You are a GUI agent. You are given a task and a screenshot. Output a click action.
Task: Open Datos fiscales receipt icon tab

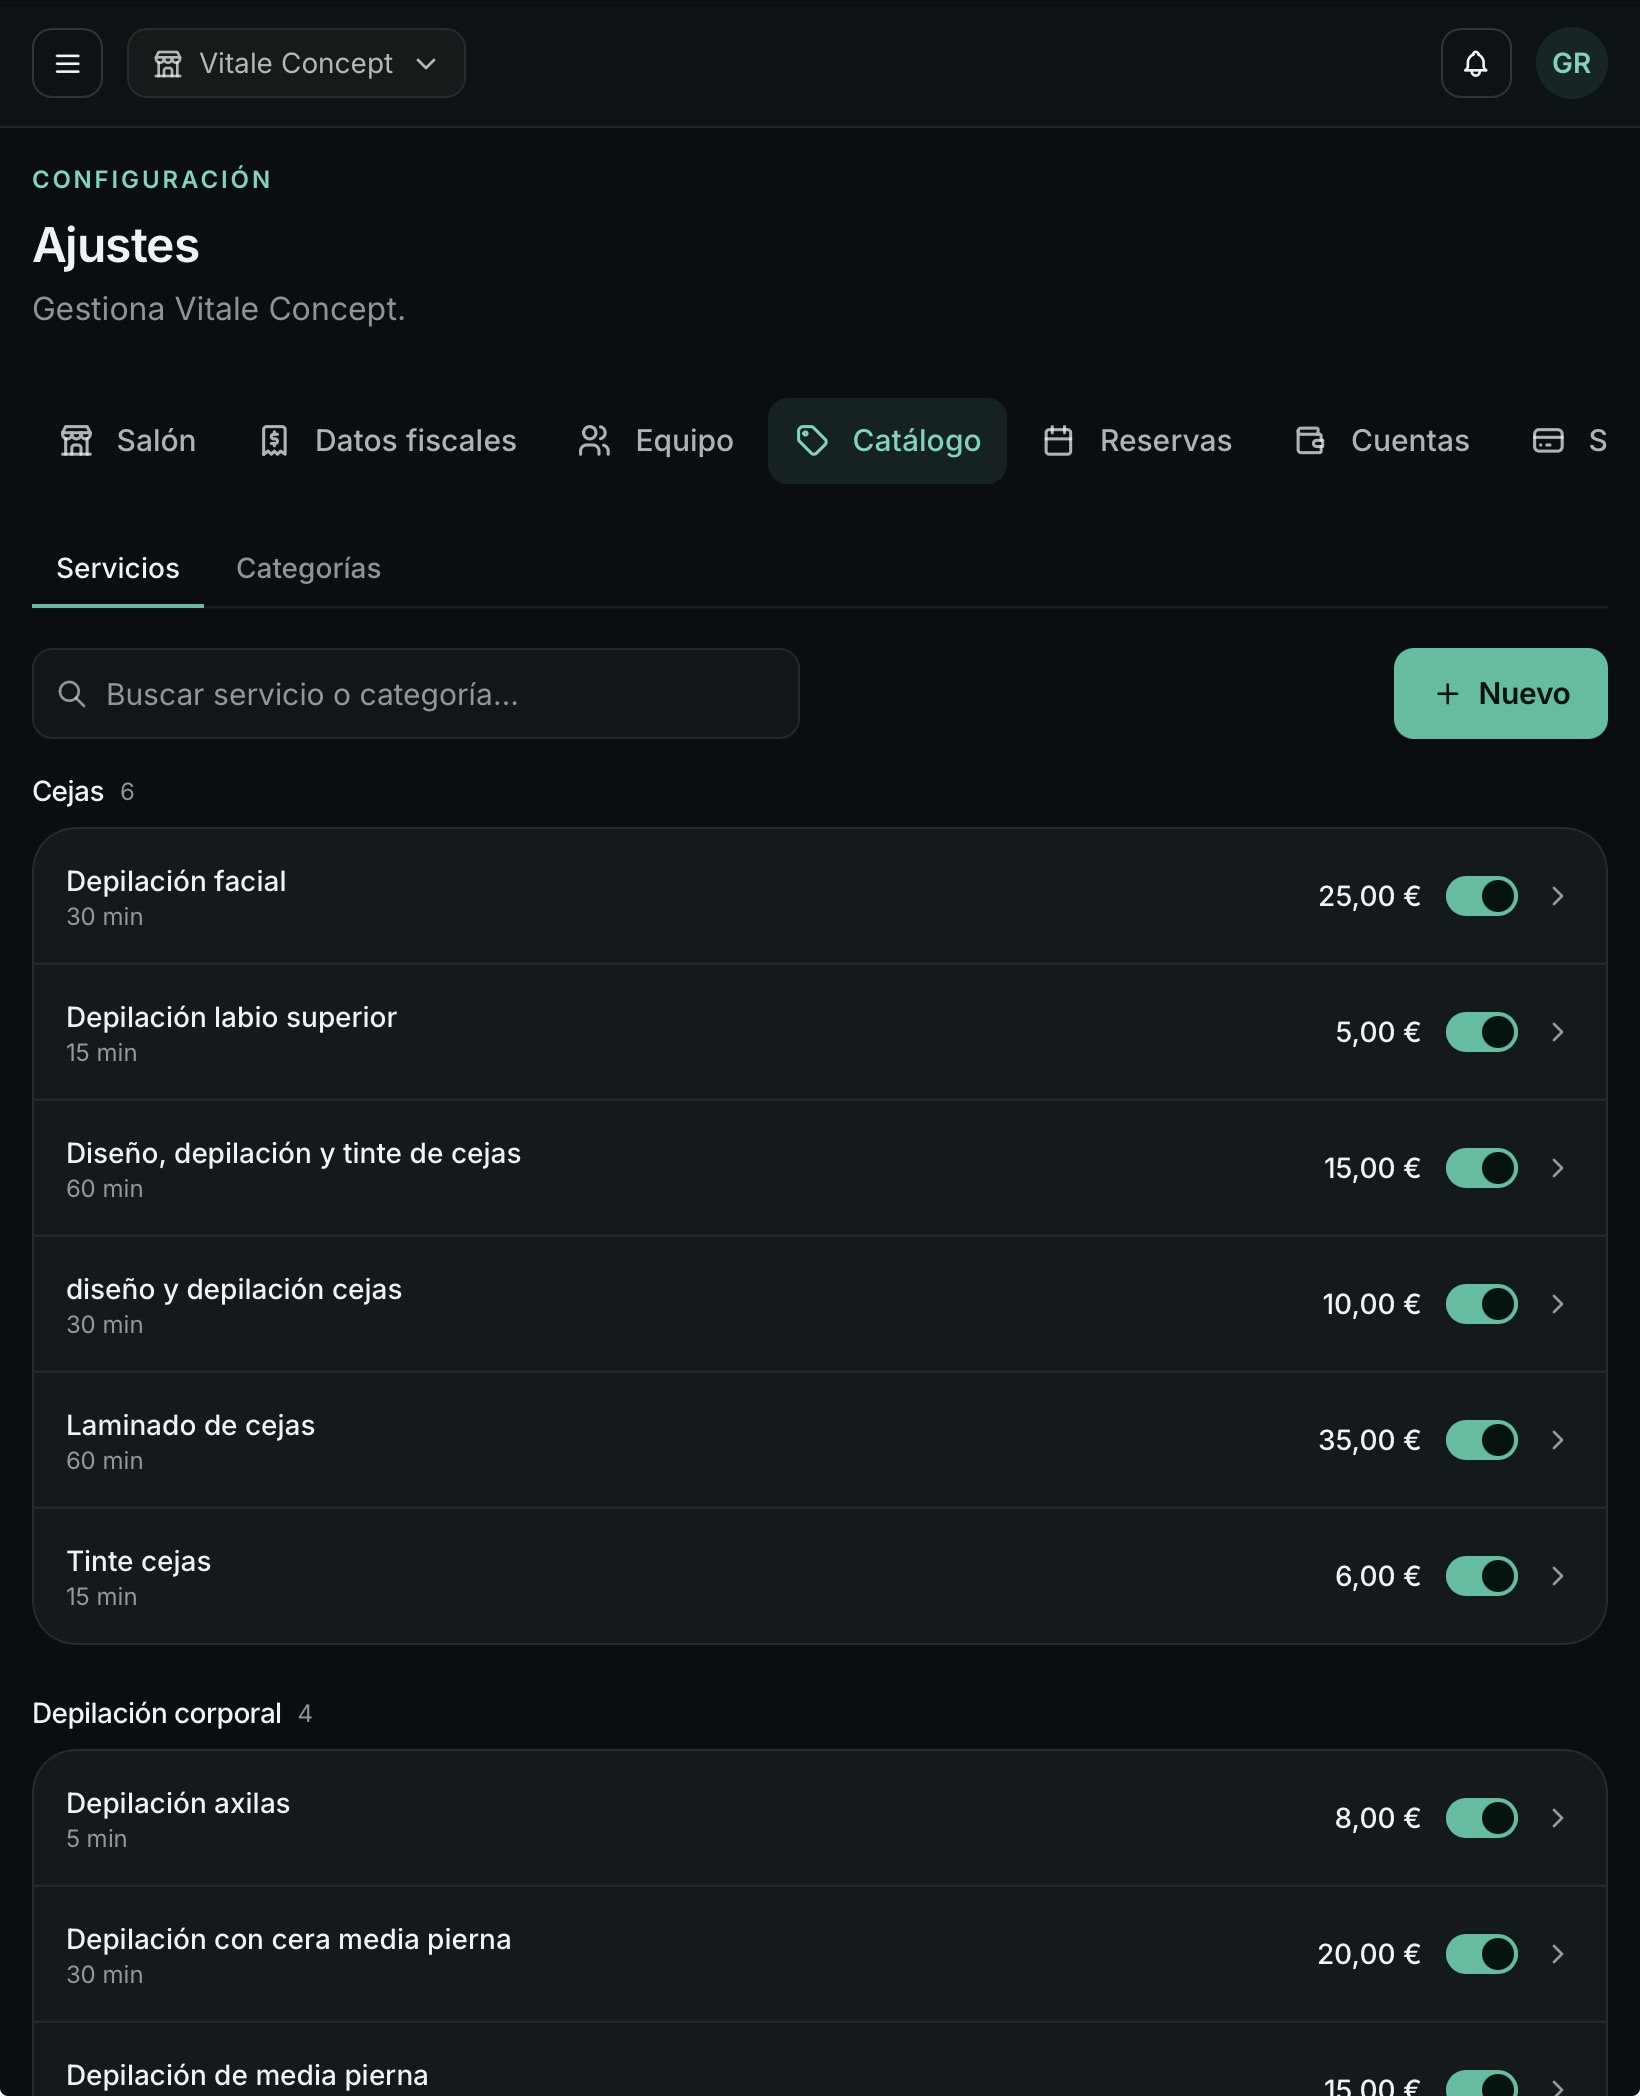click(x=387, y=441)
